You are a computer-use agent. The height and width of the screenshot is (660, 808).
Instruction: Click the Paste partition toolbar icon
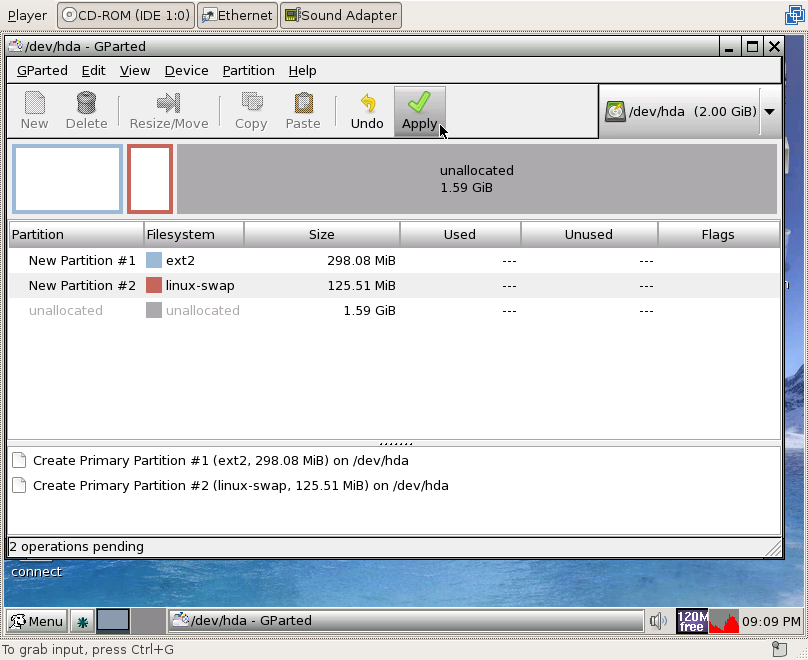303,111
